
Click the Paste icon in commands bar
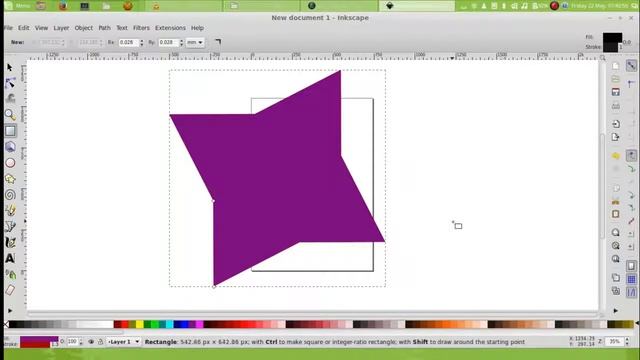(x=616, y=214)
